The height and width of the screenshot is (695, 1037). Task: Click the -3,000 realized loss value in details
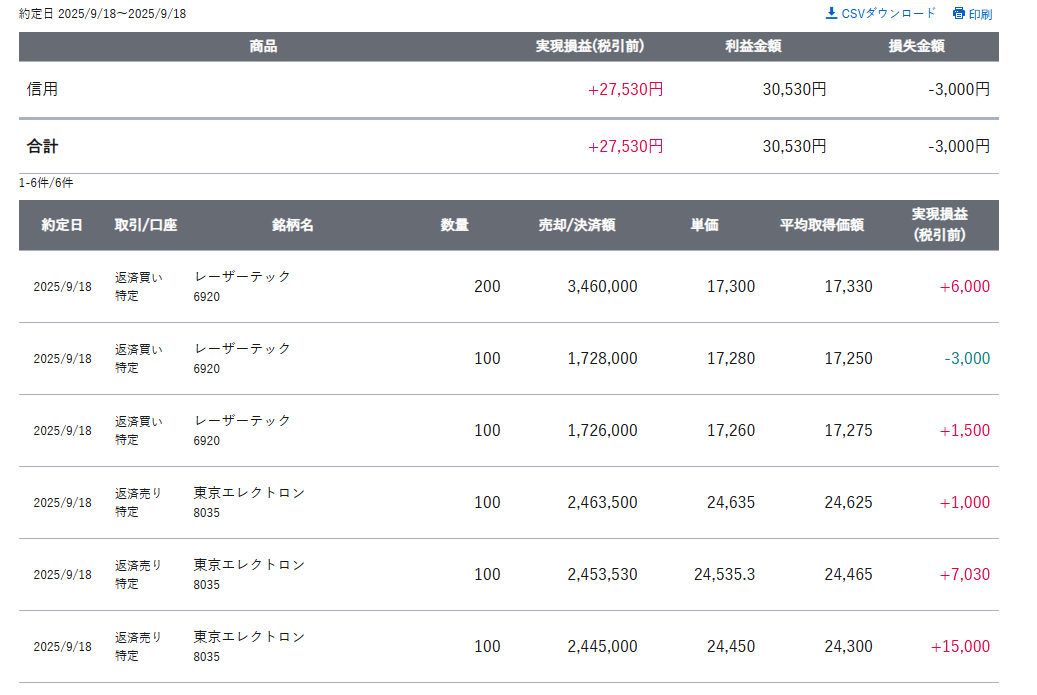(966, 358)
